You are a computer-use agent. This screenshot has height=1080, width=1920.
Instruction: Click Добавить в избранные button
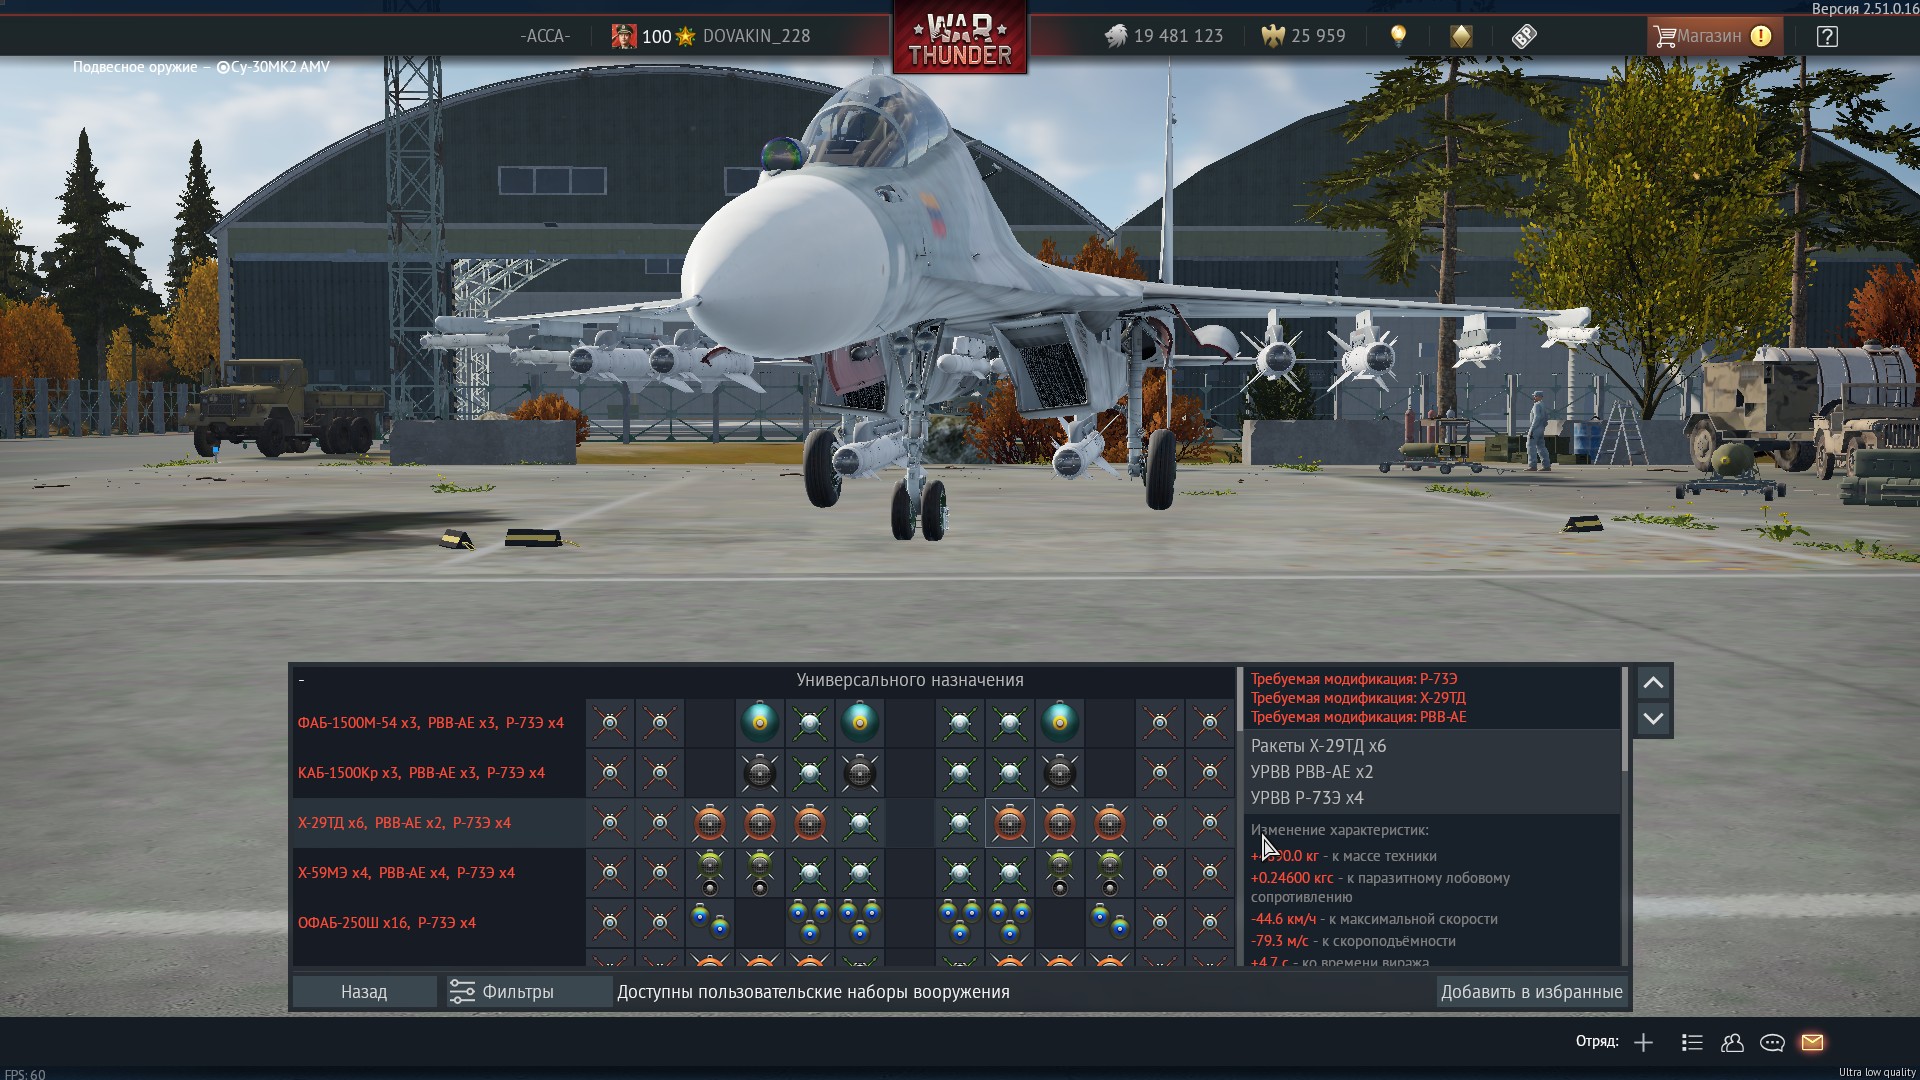(x=1531, y=991)
